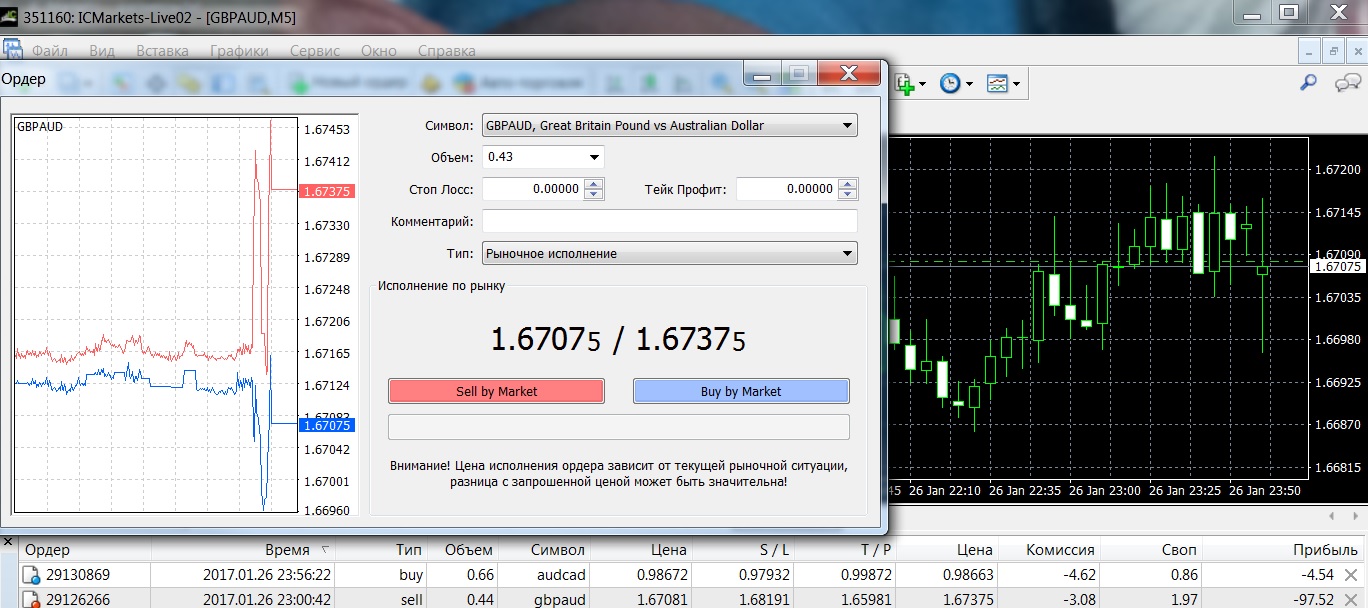Sort by the Комиссия column header
The width and height of the screenshot is (1368, 608).
(x=1049, y=550)
